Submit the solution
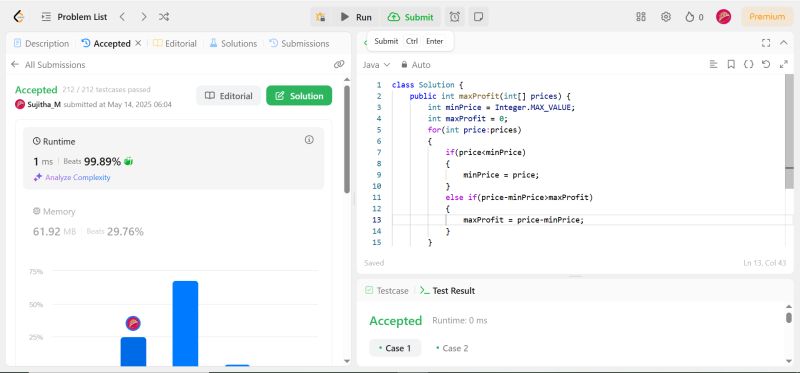The image size is (800, 373). point(411,17)
